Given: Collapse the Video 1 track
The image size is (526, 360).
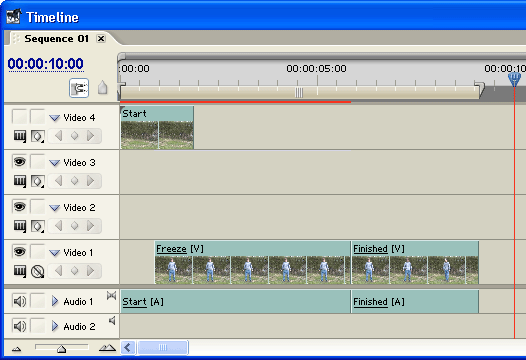Looking at the screenshot, I should (54, 253).
